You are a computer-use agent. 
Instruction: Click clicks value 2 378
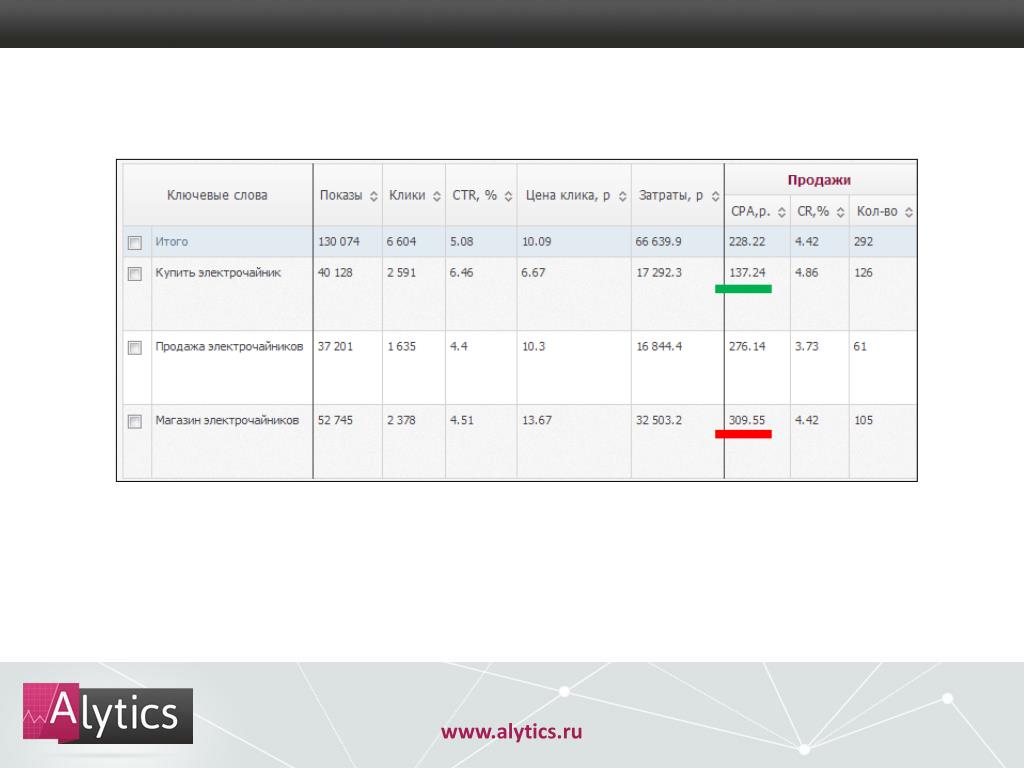pos(401,420)
